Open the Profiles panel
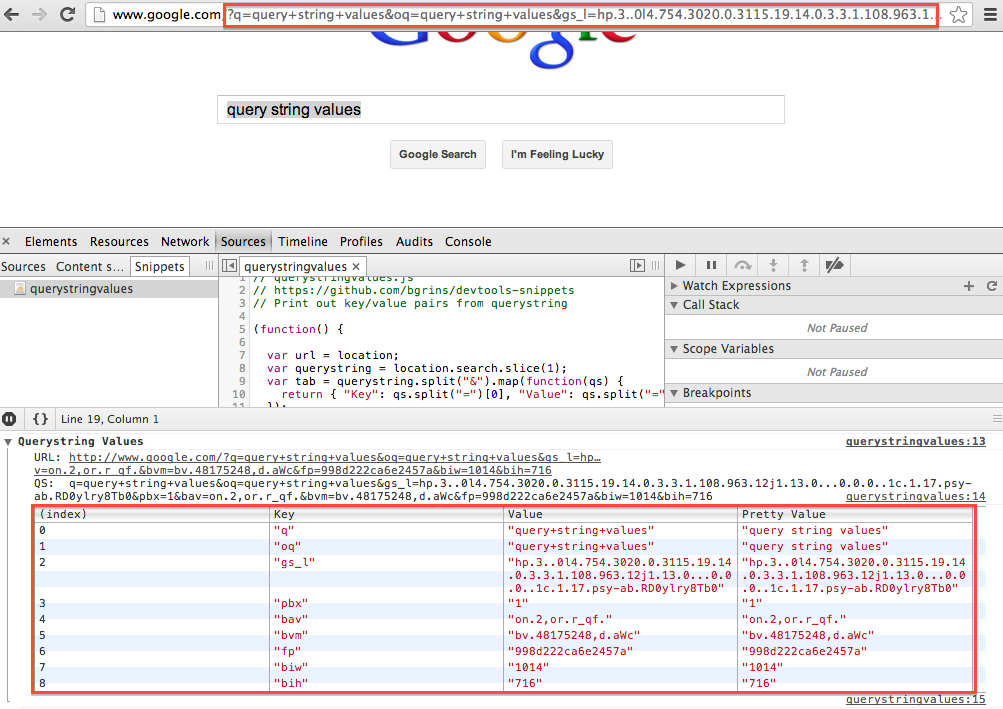 pos(361,241)
